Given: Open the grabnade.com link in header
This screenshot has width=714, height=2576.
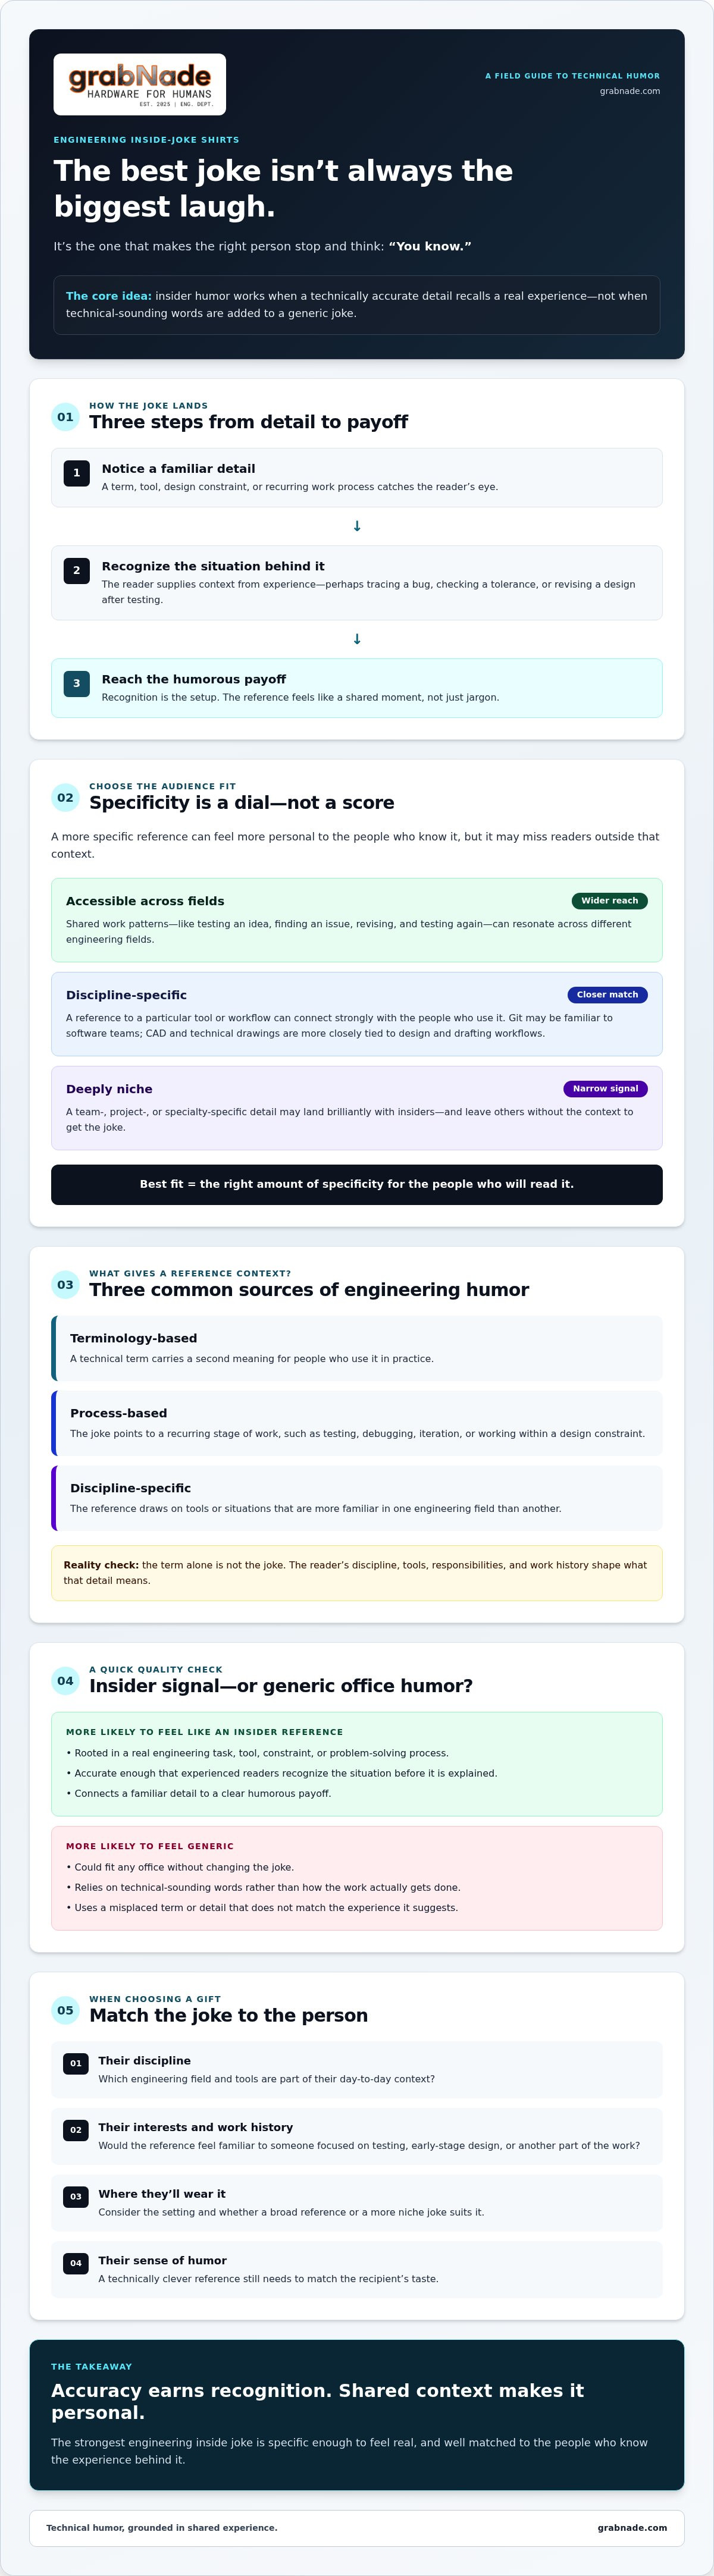Looking at the screenshot, I should (629, 91).
